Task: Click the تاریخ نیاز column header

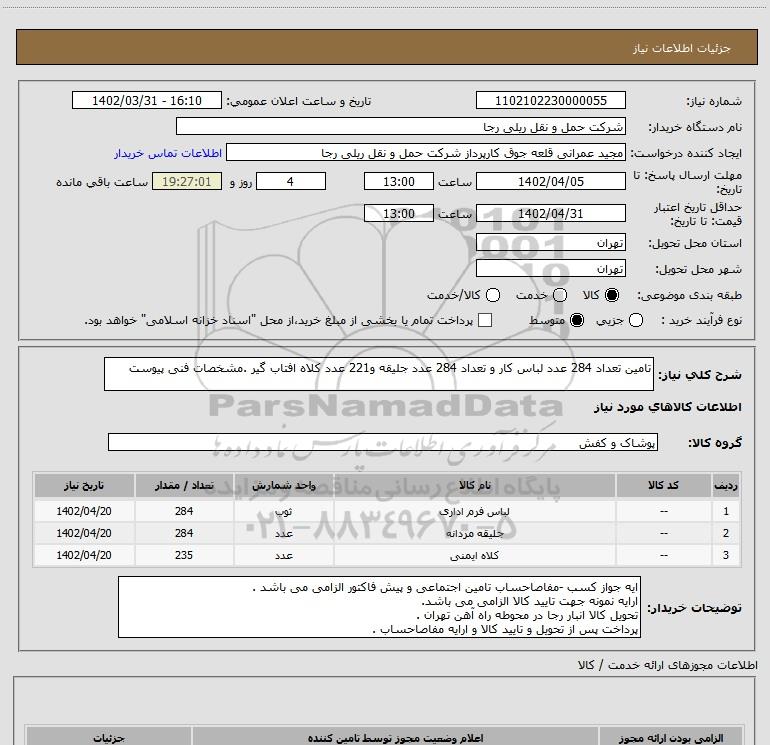Action: (84, 485)
